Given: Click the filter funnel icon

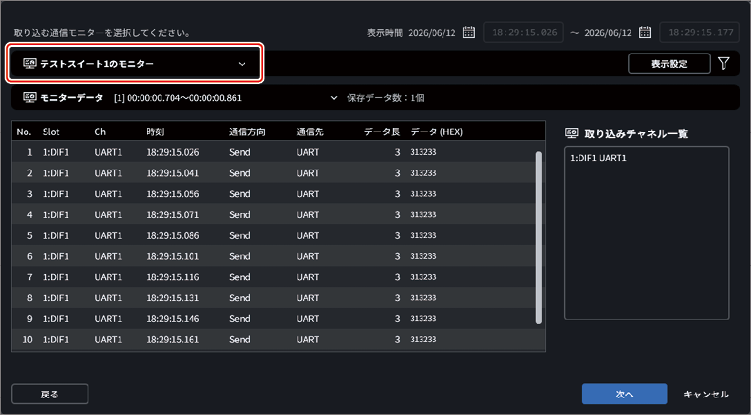Looking at the screenshot, I should 724,63.
